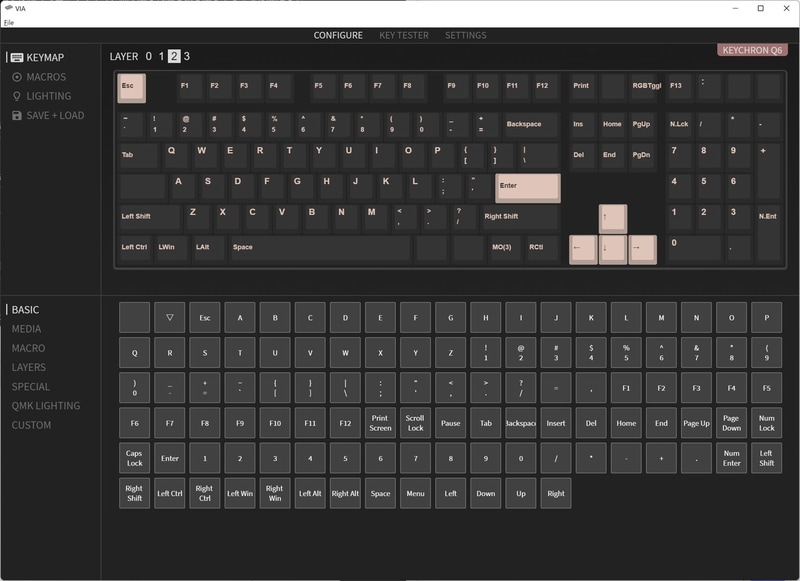Choose the Num Lock keycode
The image size is (800, 581).
point(766,423)
